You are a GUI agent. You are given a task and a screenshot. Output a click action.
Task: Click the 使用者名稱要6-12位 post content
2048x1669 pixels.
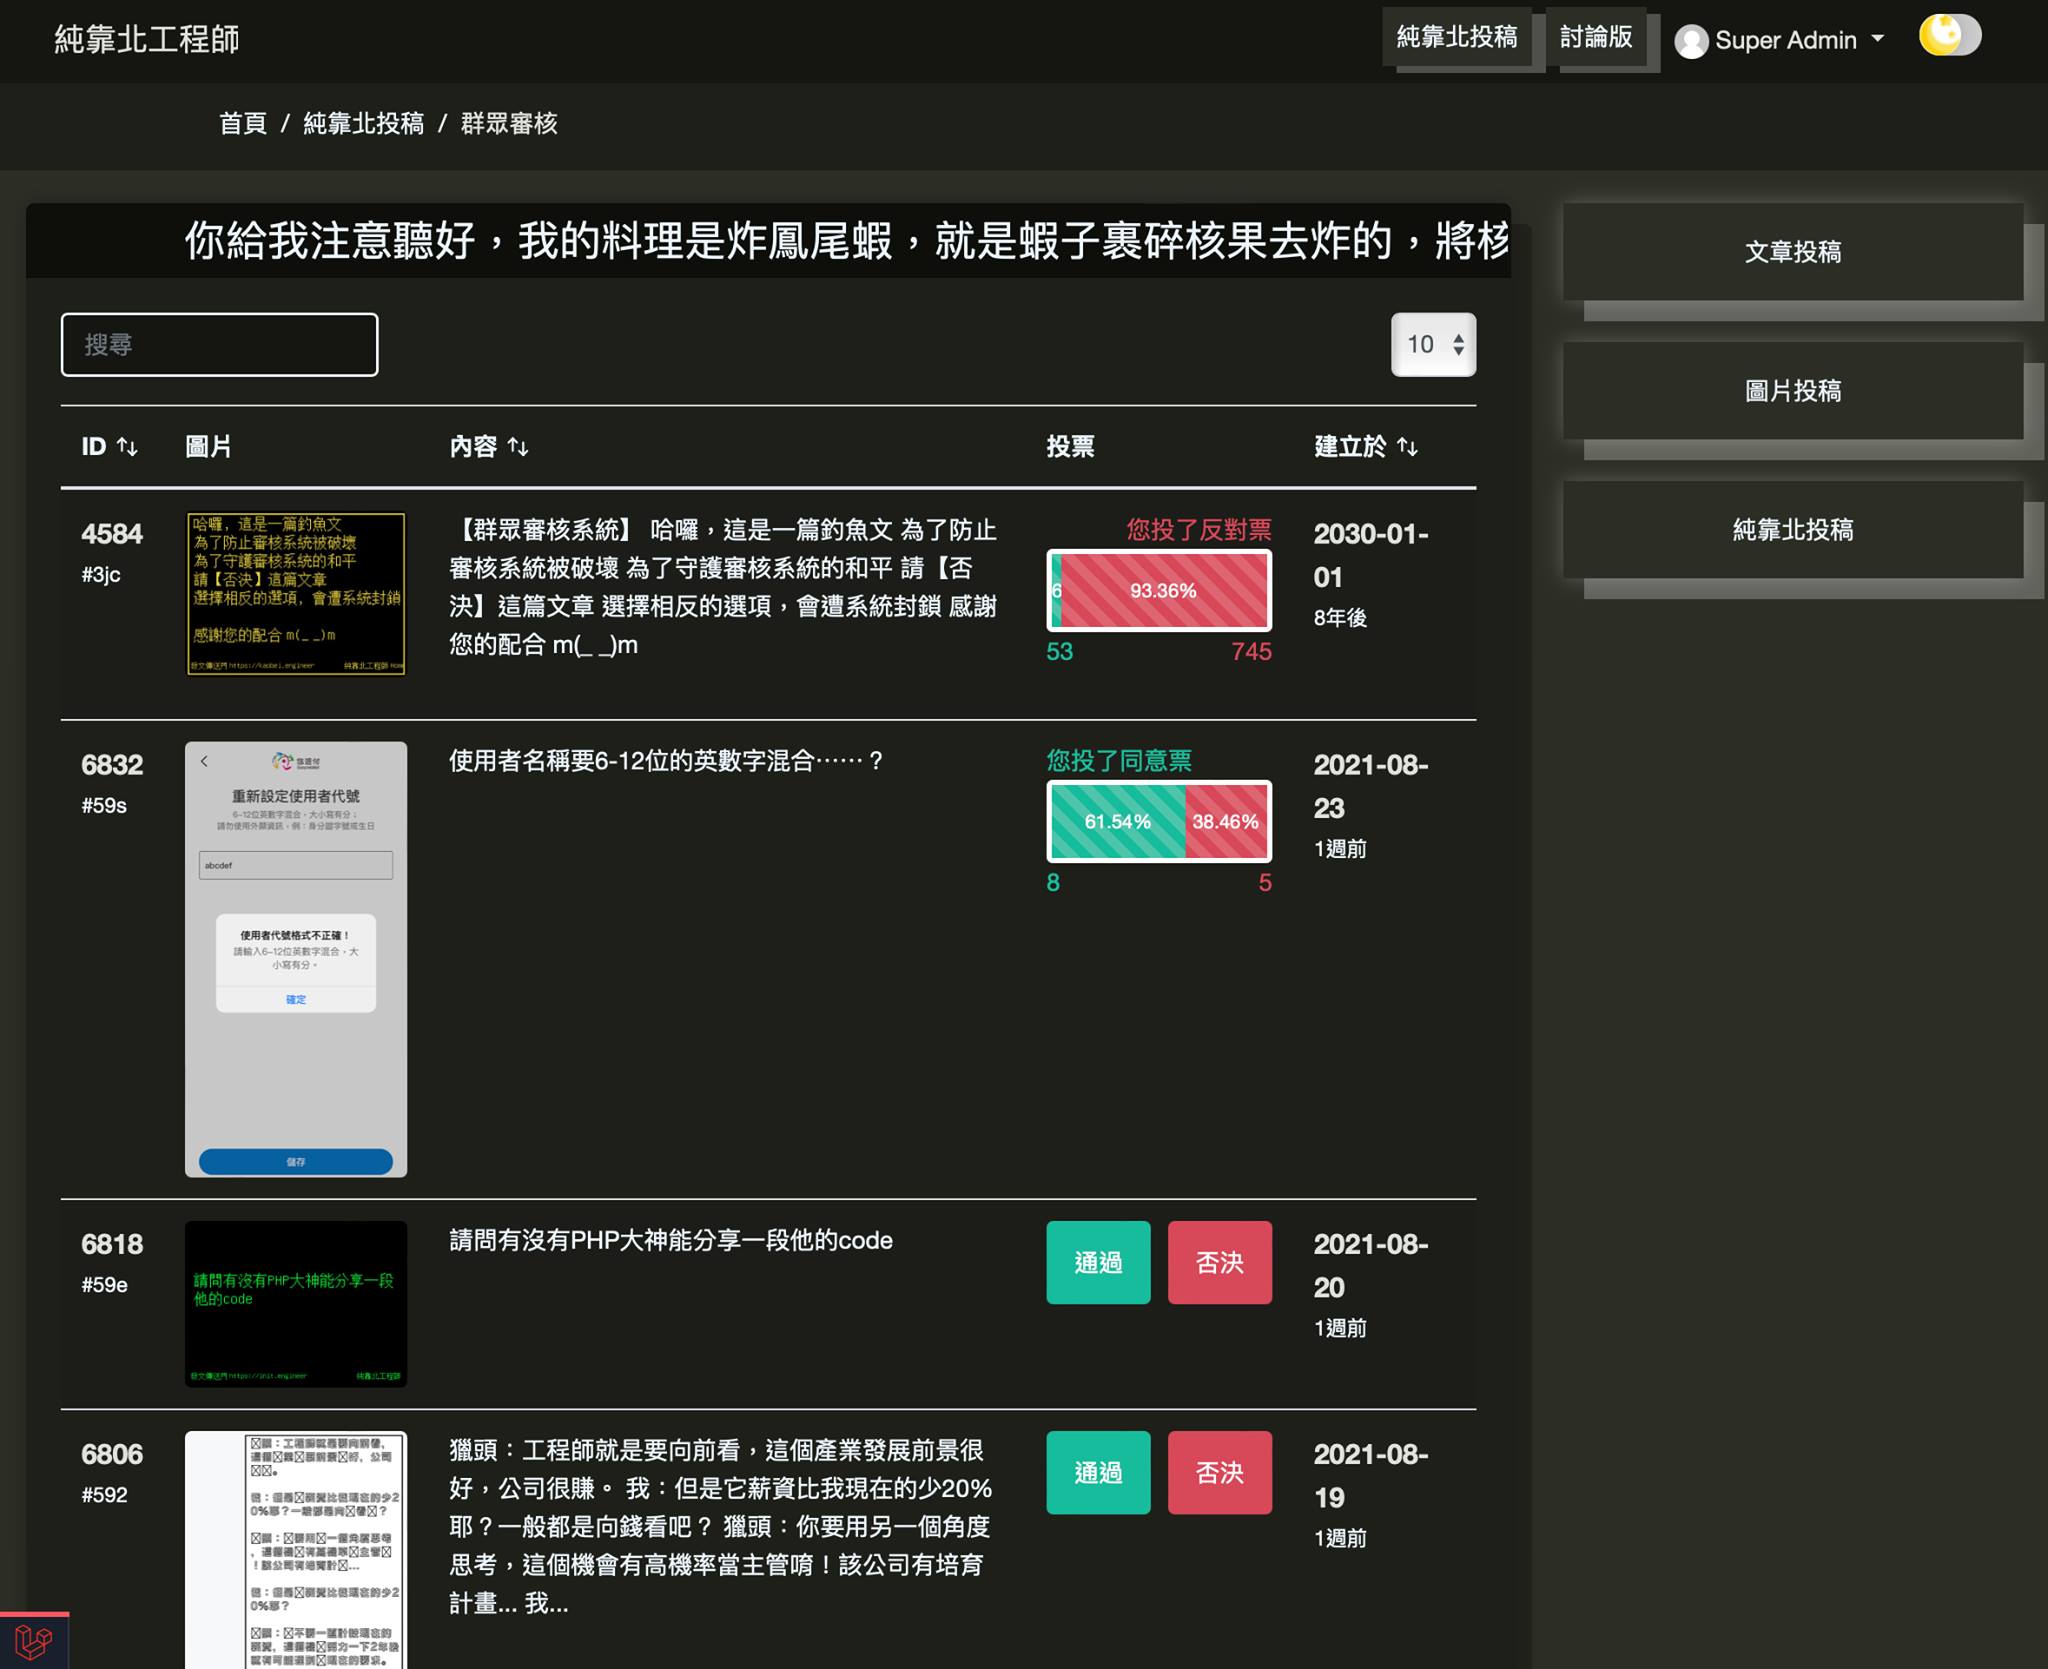(x=666, y=762)
